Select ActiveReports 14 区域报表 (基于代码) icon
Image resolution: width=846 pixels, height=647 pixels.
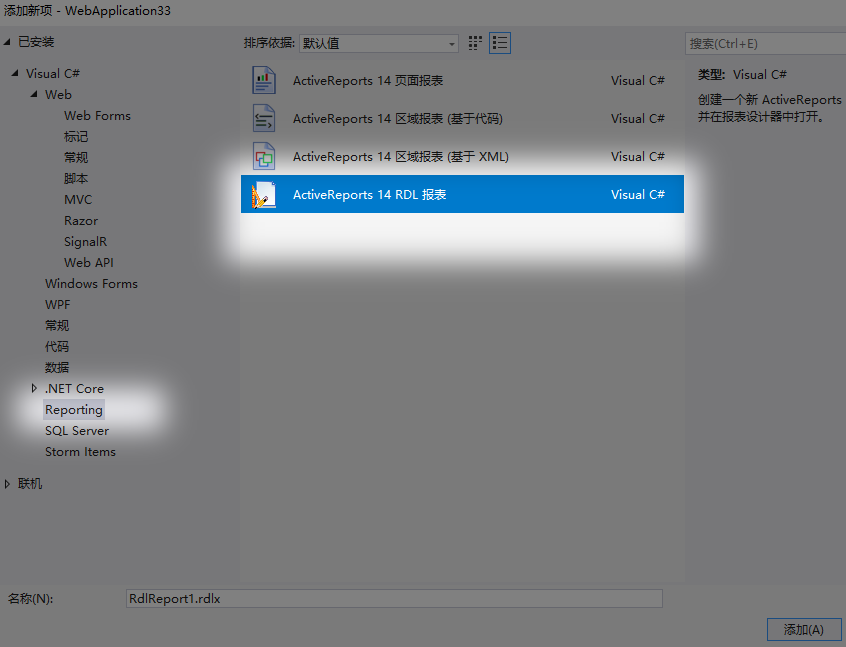pyautogui.click(x=264, y=118)
